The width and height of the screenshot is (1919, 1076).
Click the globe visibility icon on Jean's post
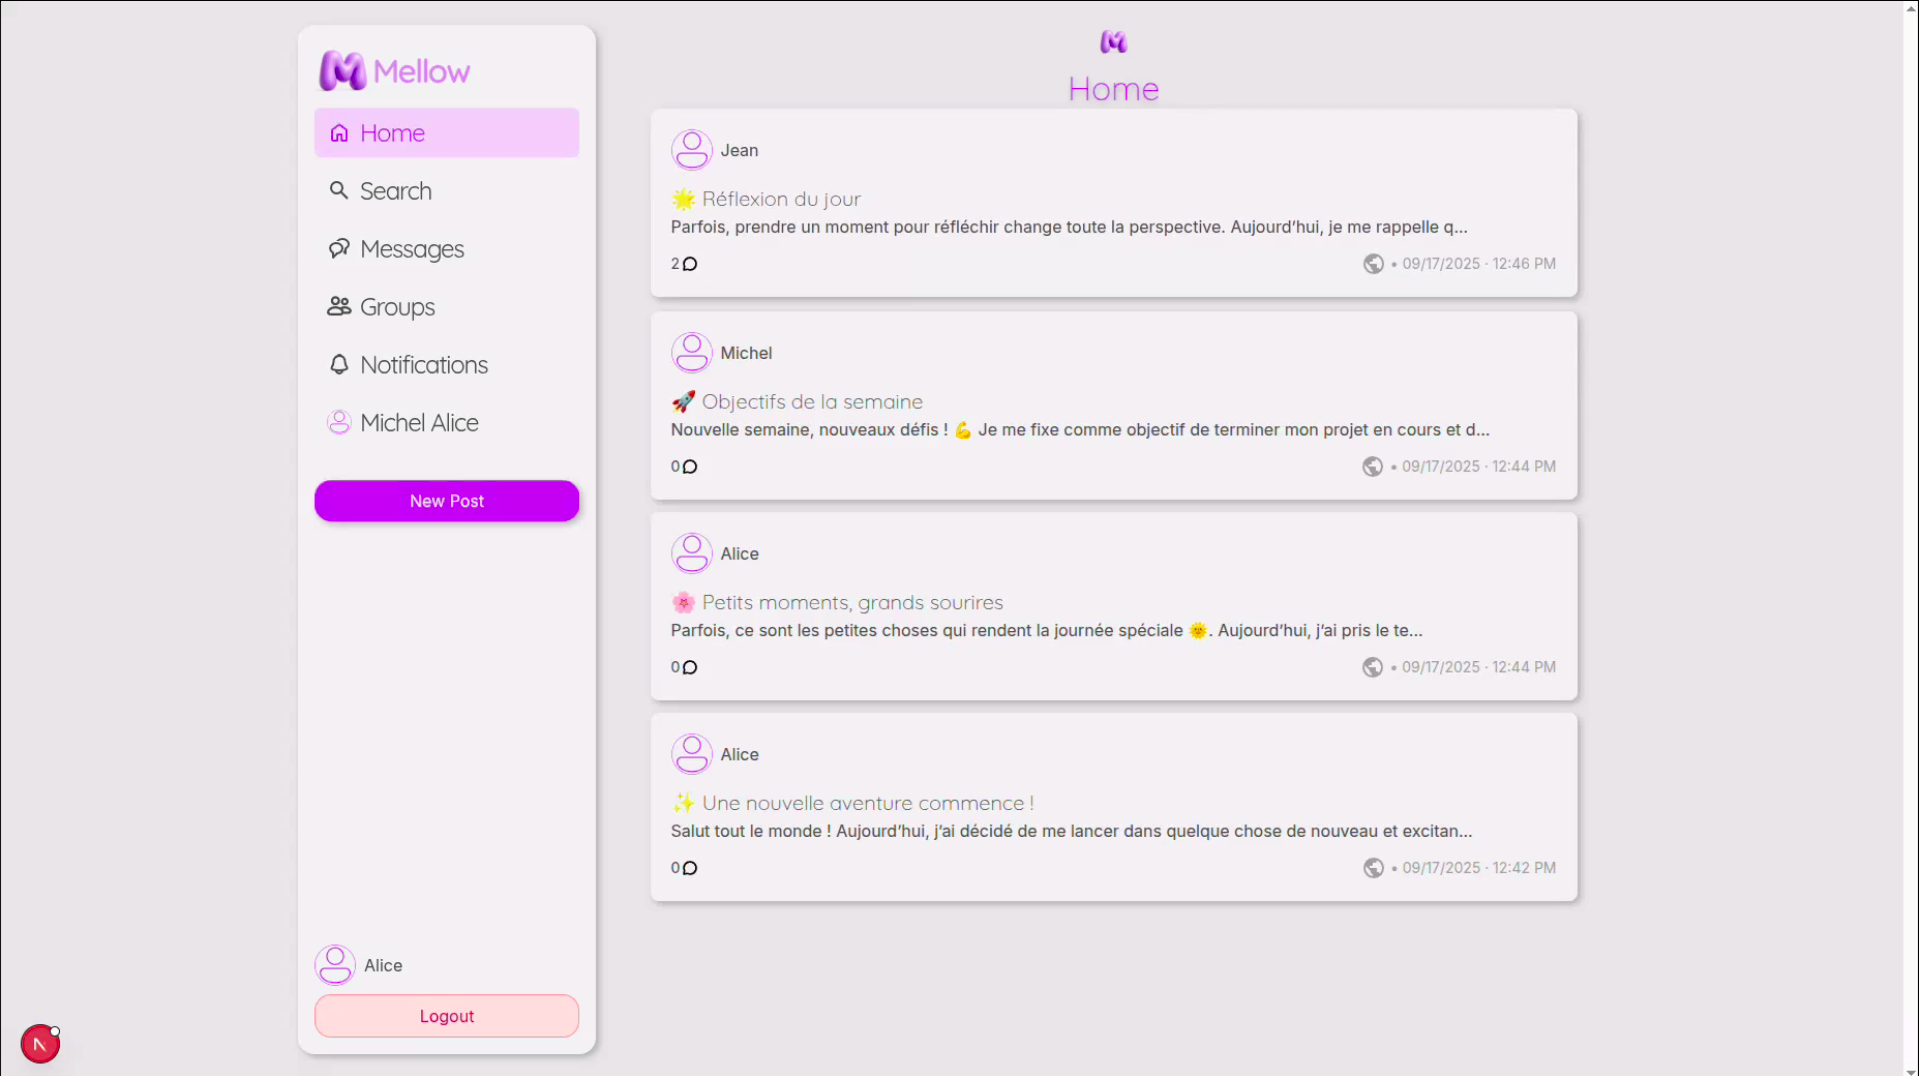[1373, 264]
